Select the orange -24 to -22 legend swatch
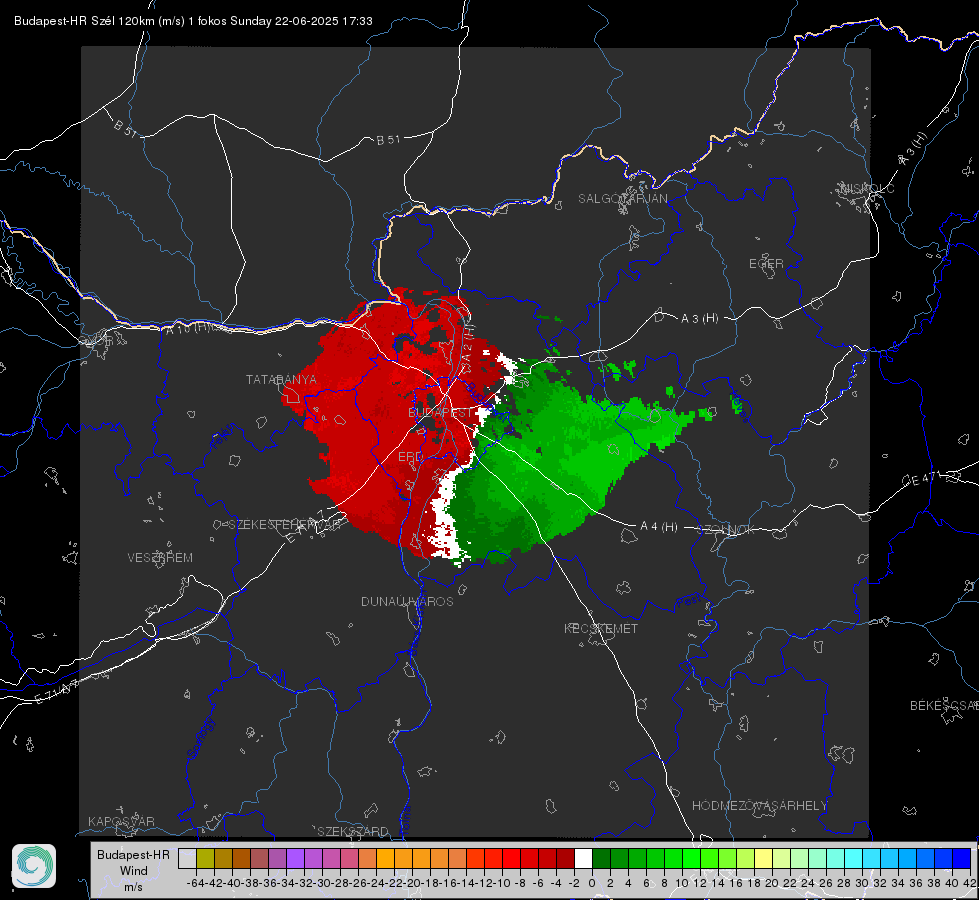Image resolution: width=979 pixels, height=900 pixels. click(x=385, y=858)
